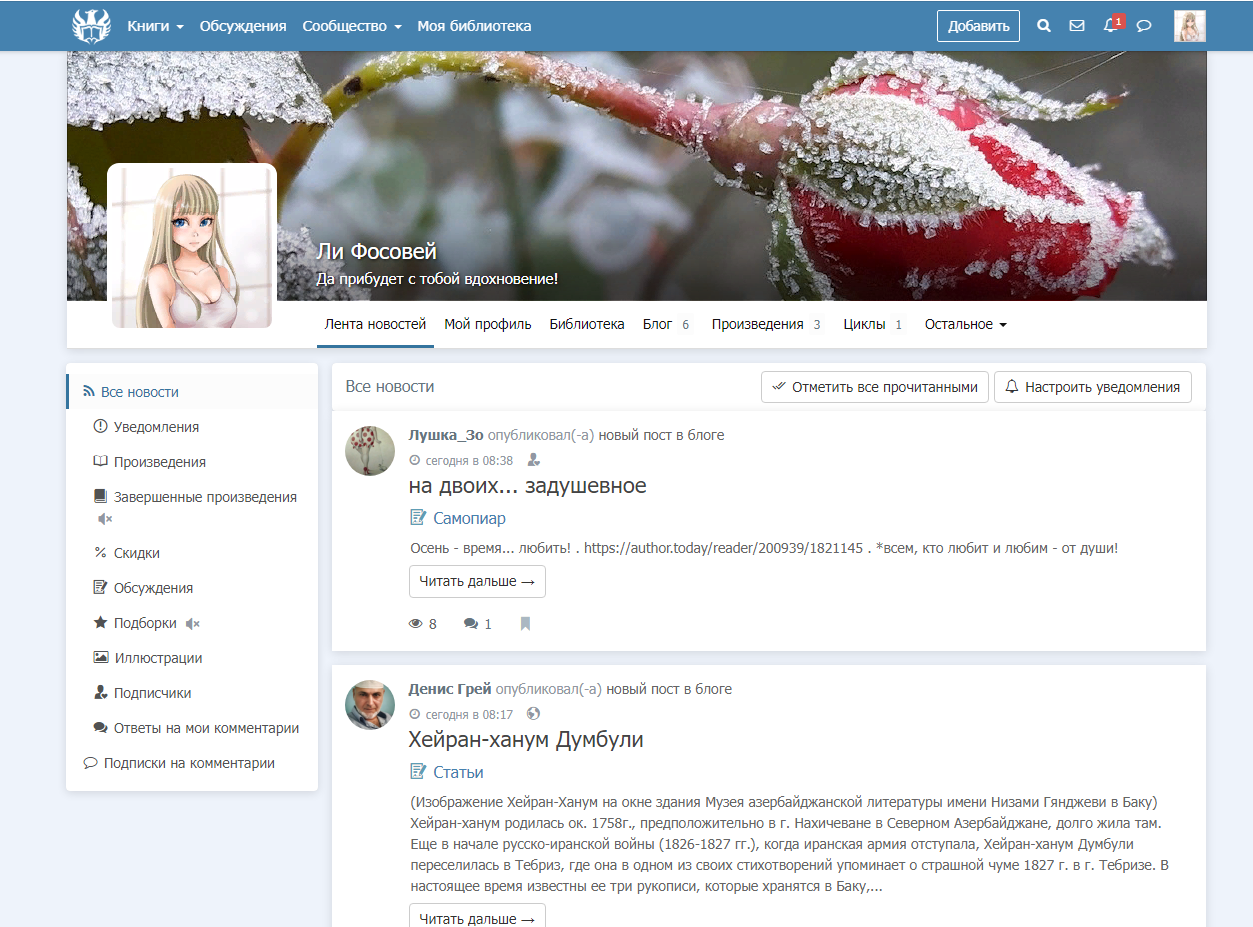
Task: Click Лушка_Зо's avatar thumbnail
Action: tap(370, 450)
